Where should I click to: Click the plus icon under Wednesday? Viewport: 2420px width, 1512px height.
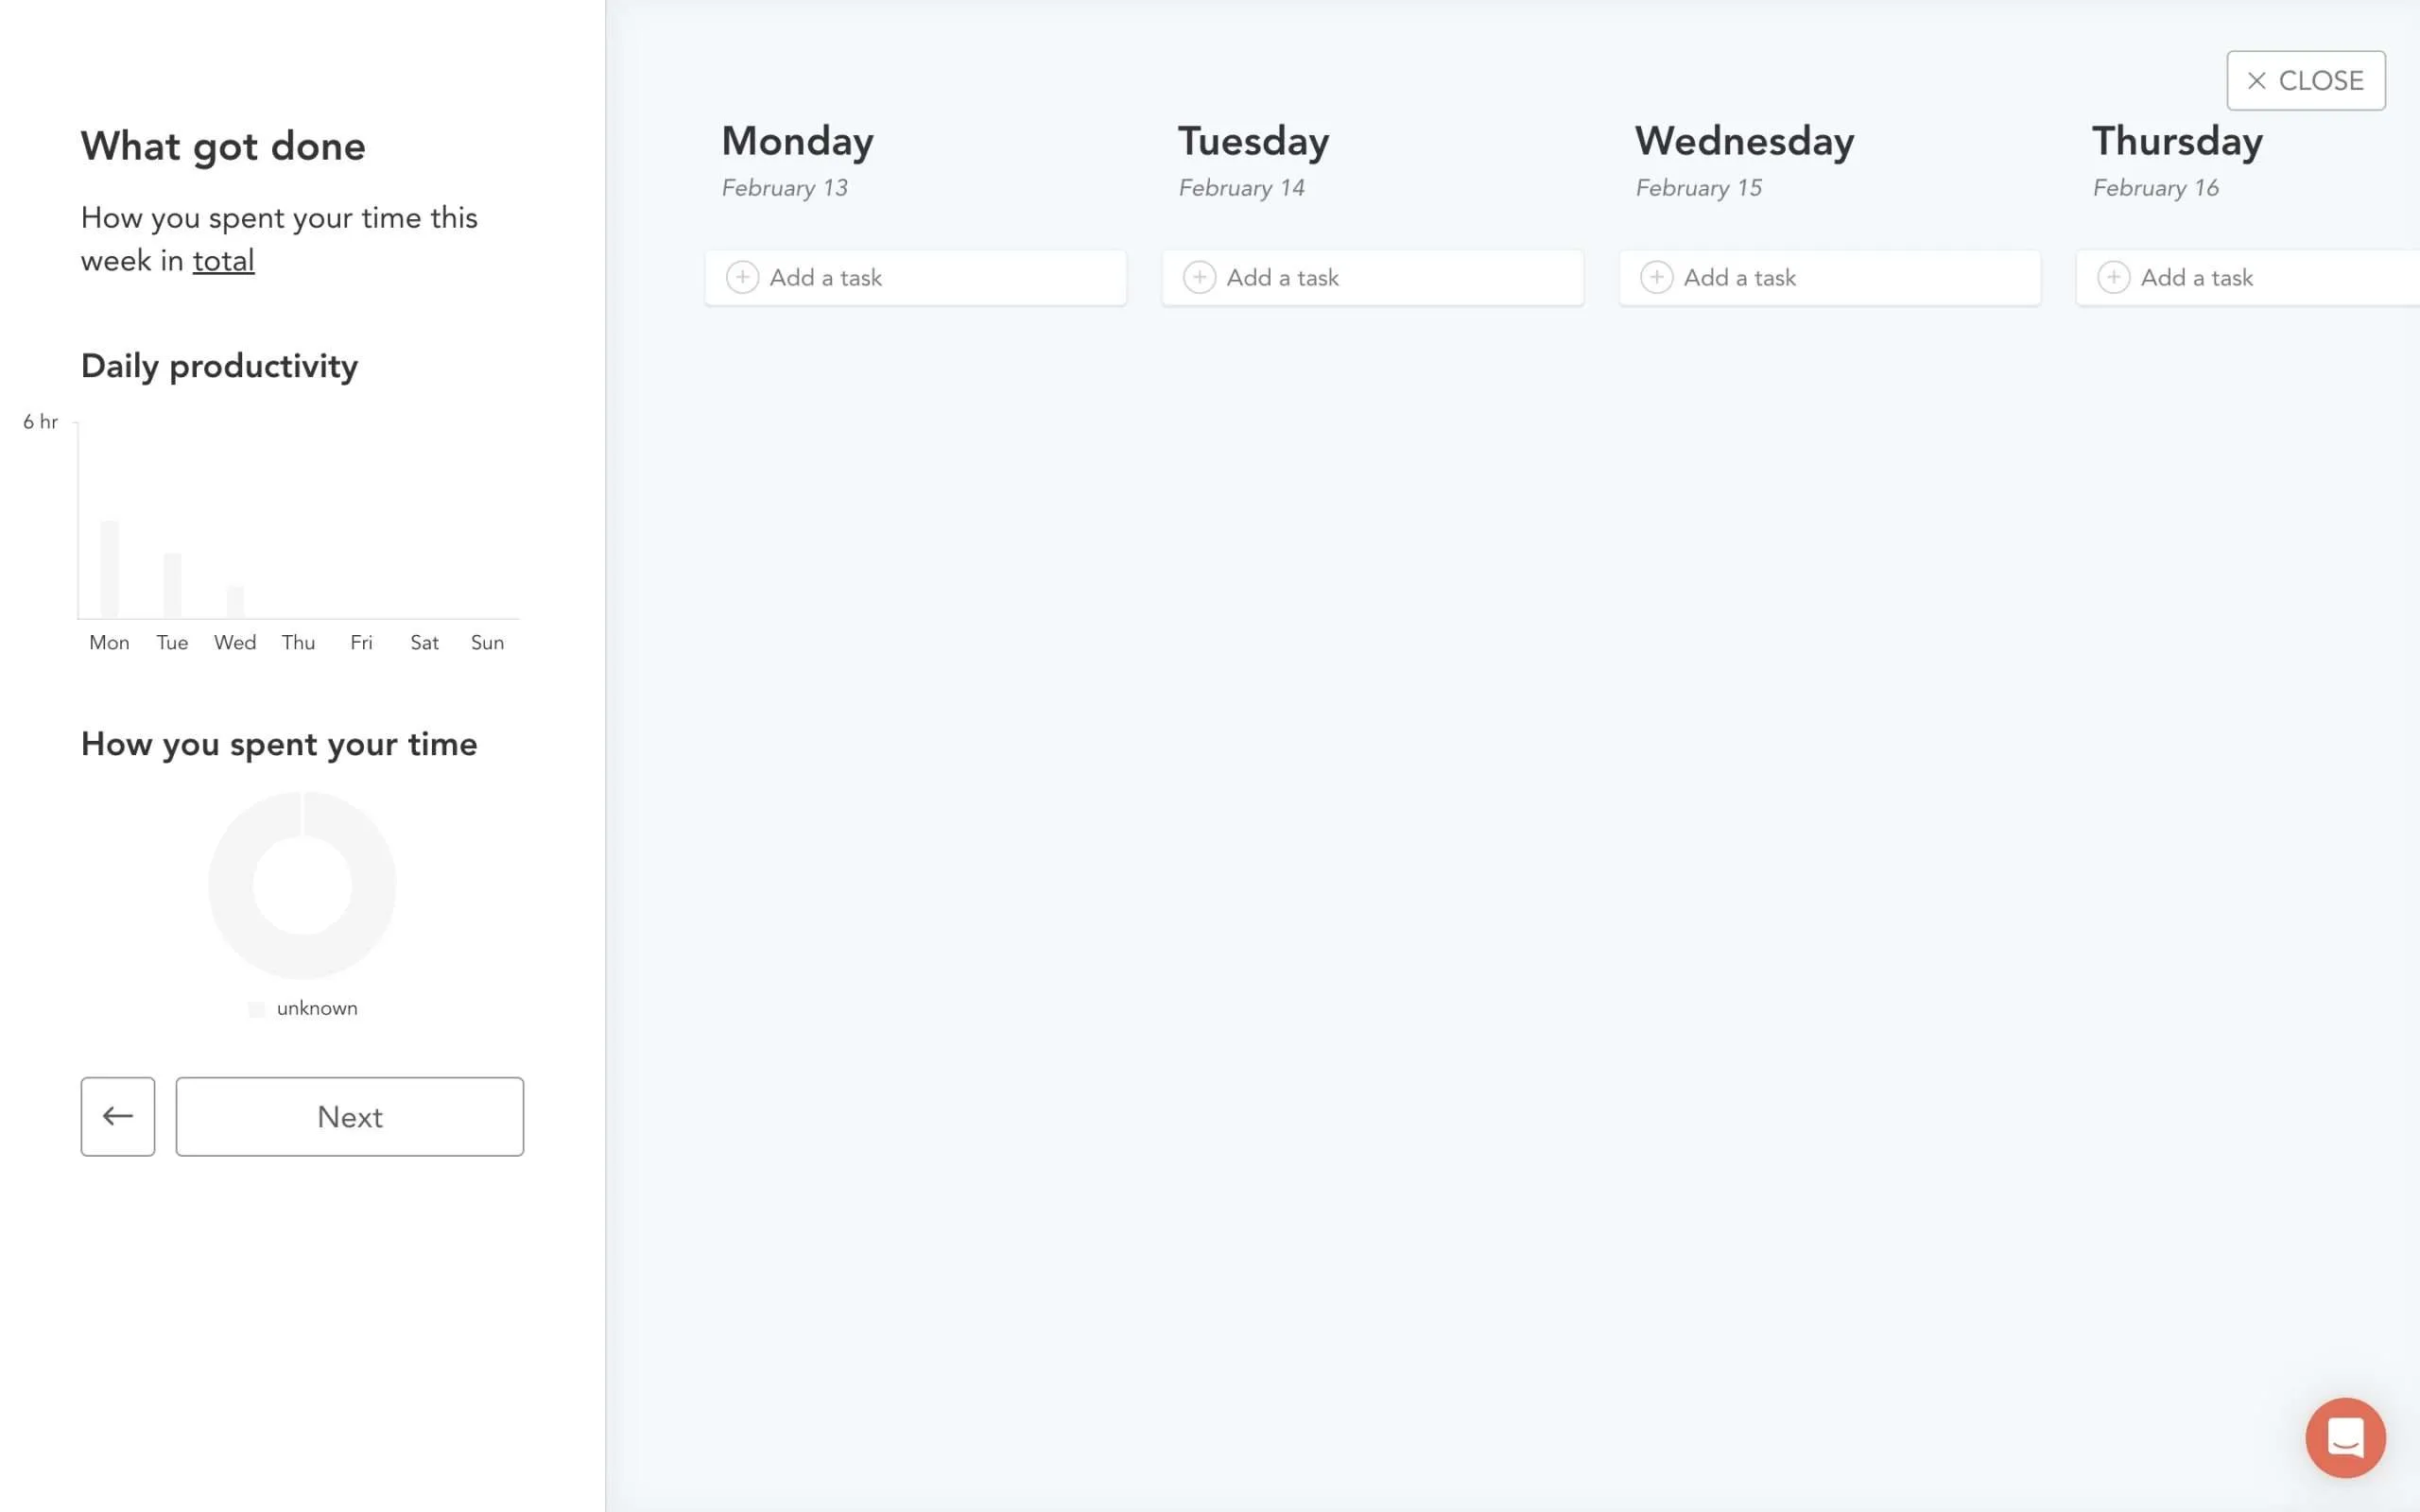[1656, 277]
